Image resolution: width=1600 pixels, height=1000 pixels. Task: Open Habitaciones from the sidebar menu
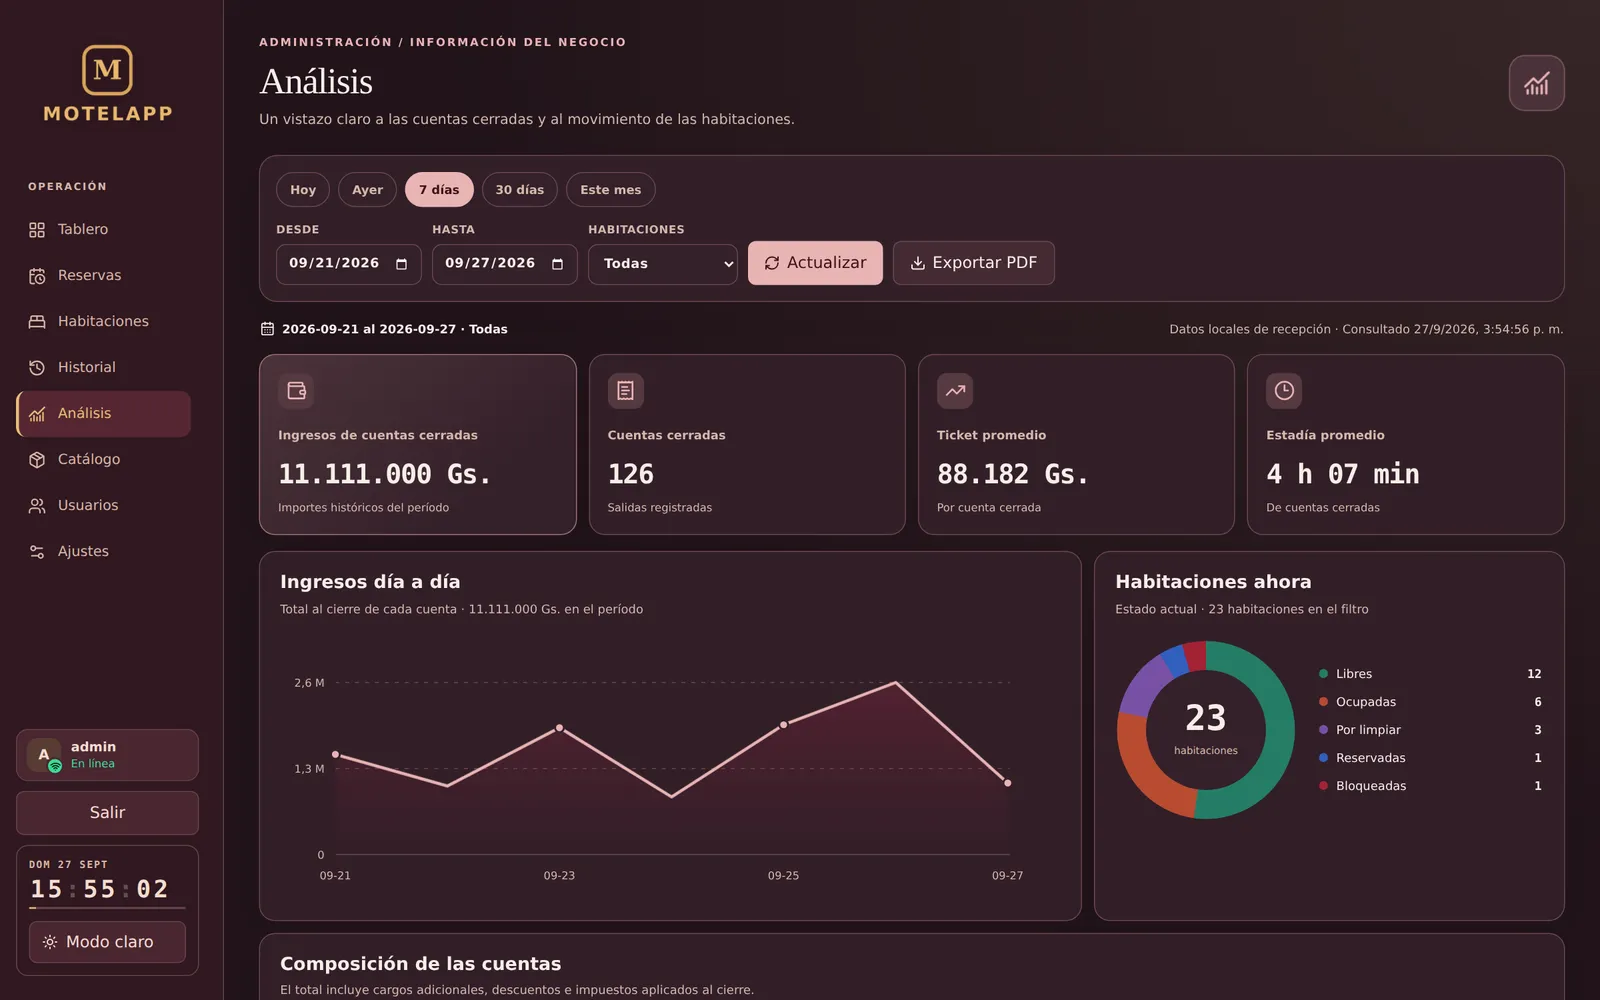coord(103,322)
